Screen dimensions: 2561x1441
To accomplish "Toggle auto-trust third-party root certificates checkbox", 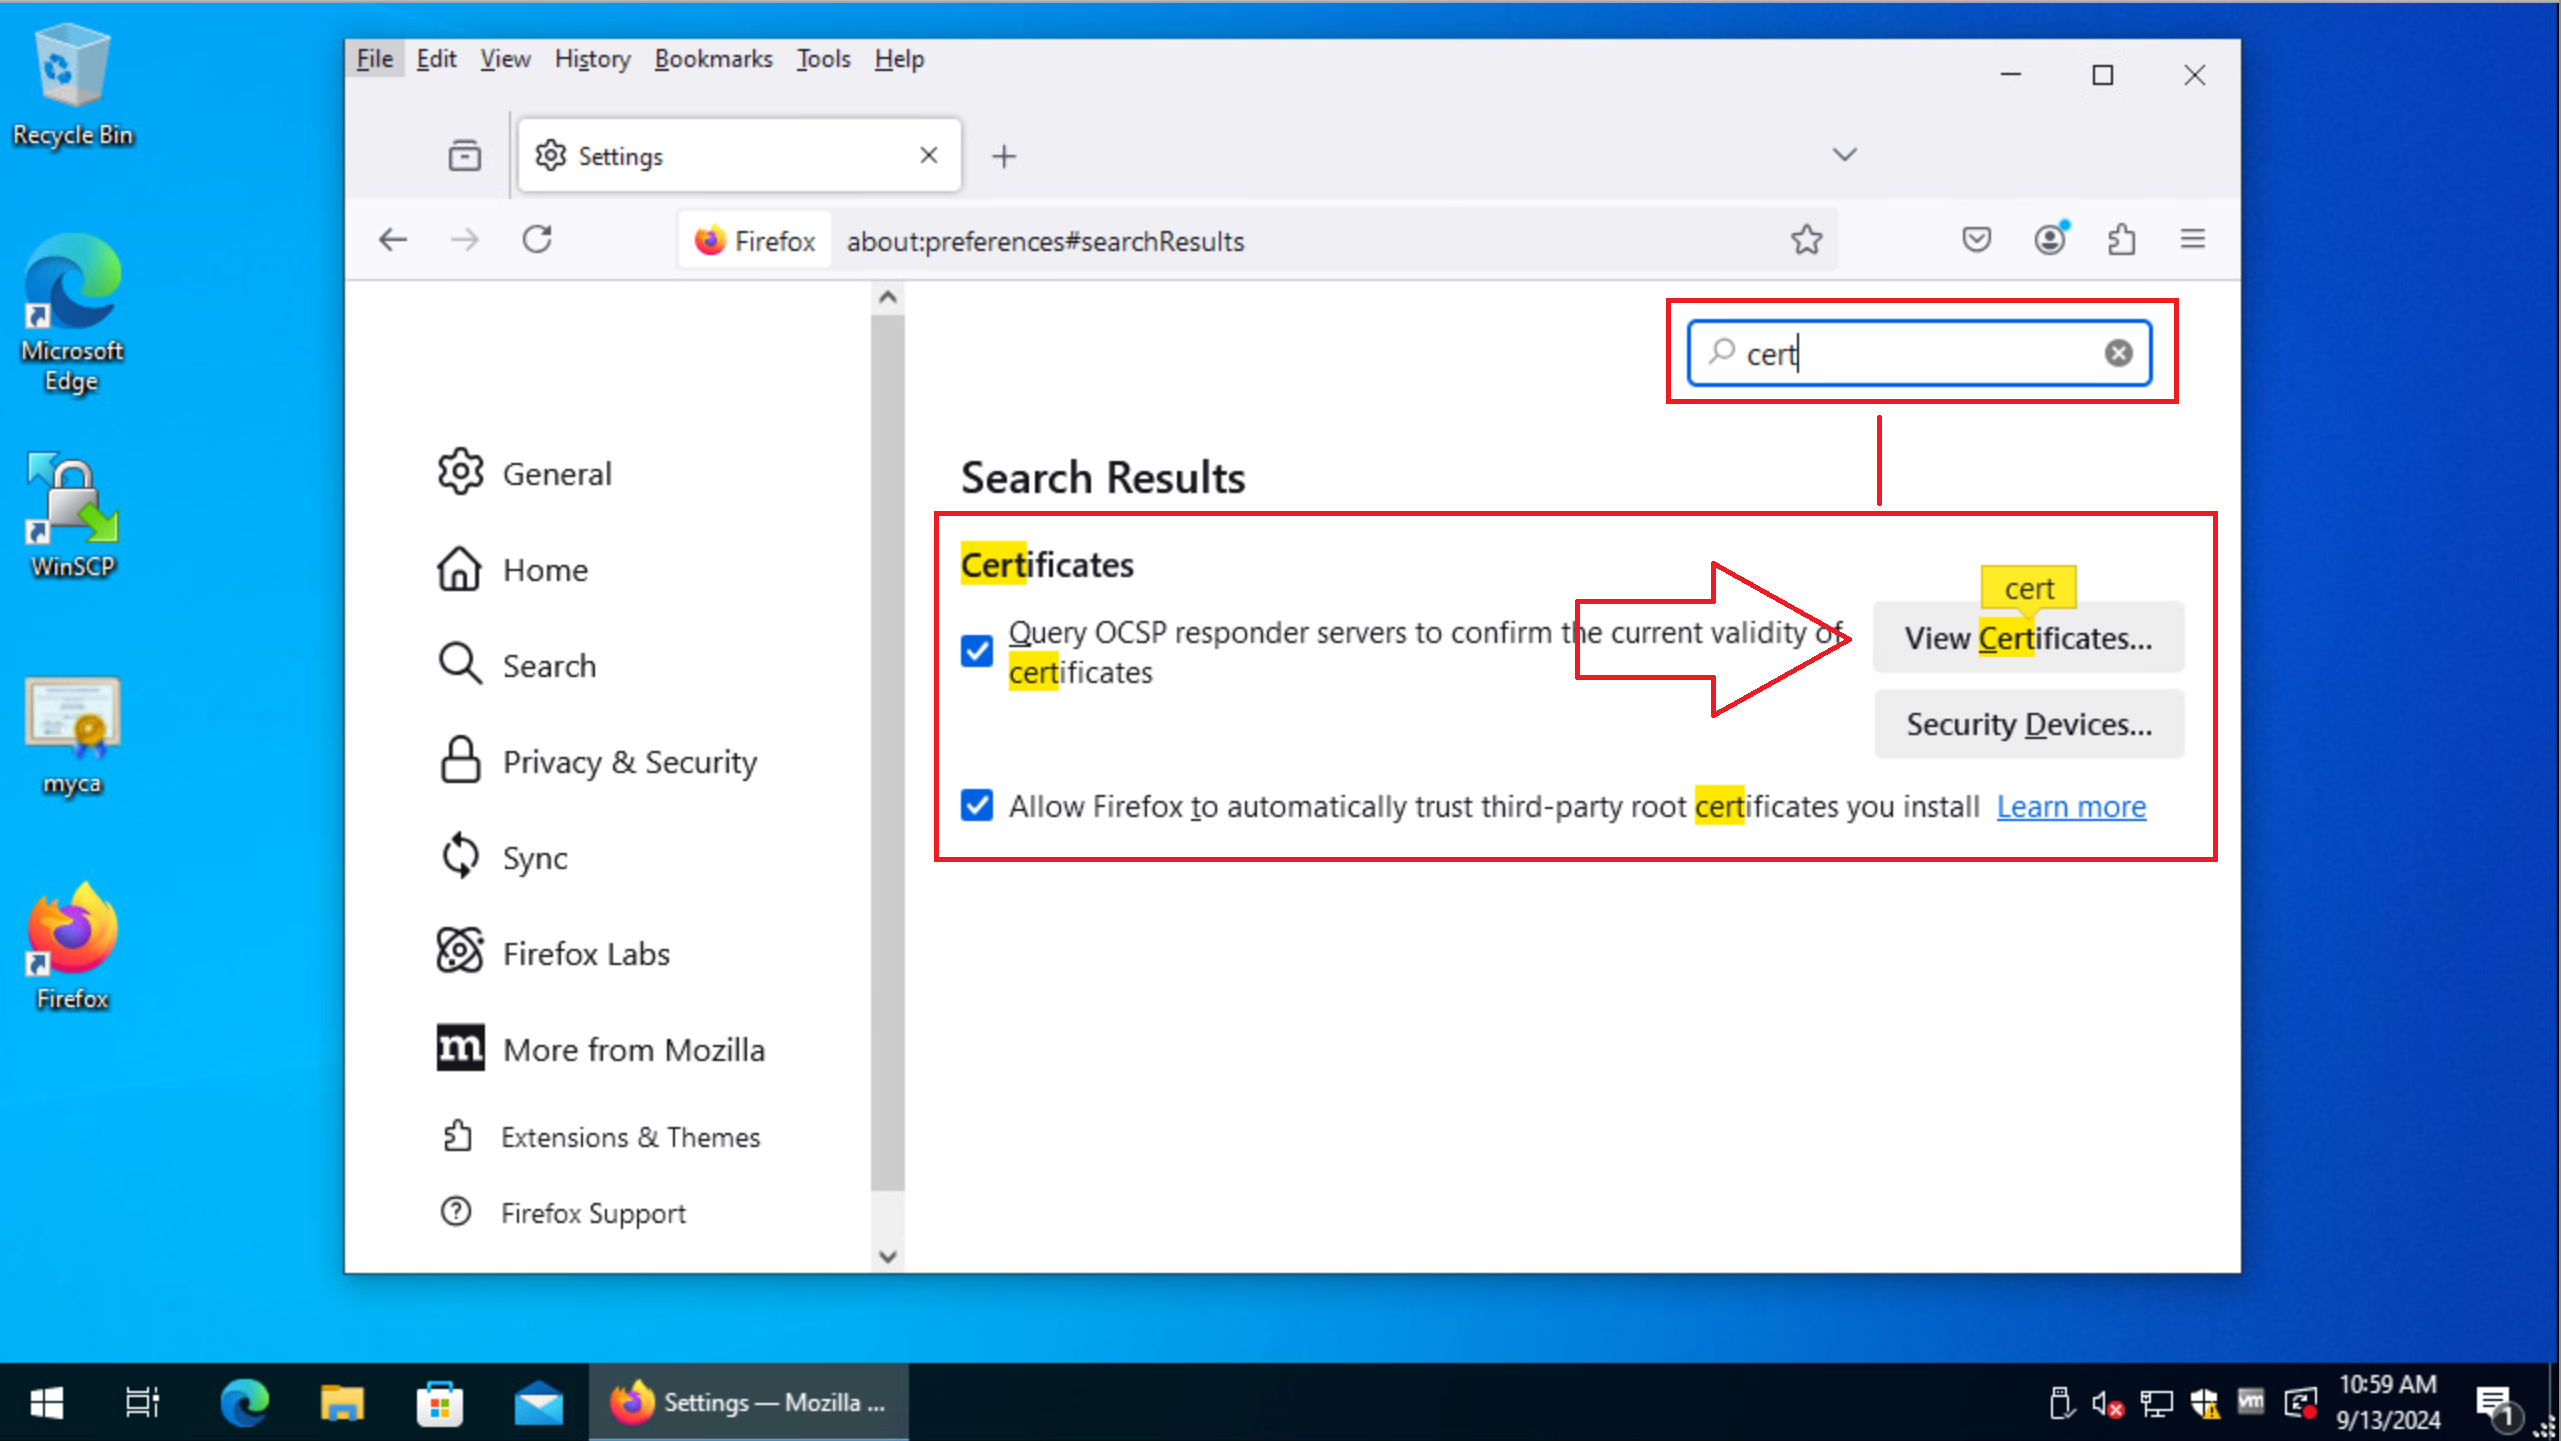I will coord(977,805).
